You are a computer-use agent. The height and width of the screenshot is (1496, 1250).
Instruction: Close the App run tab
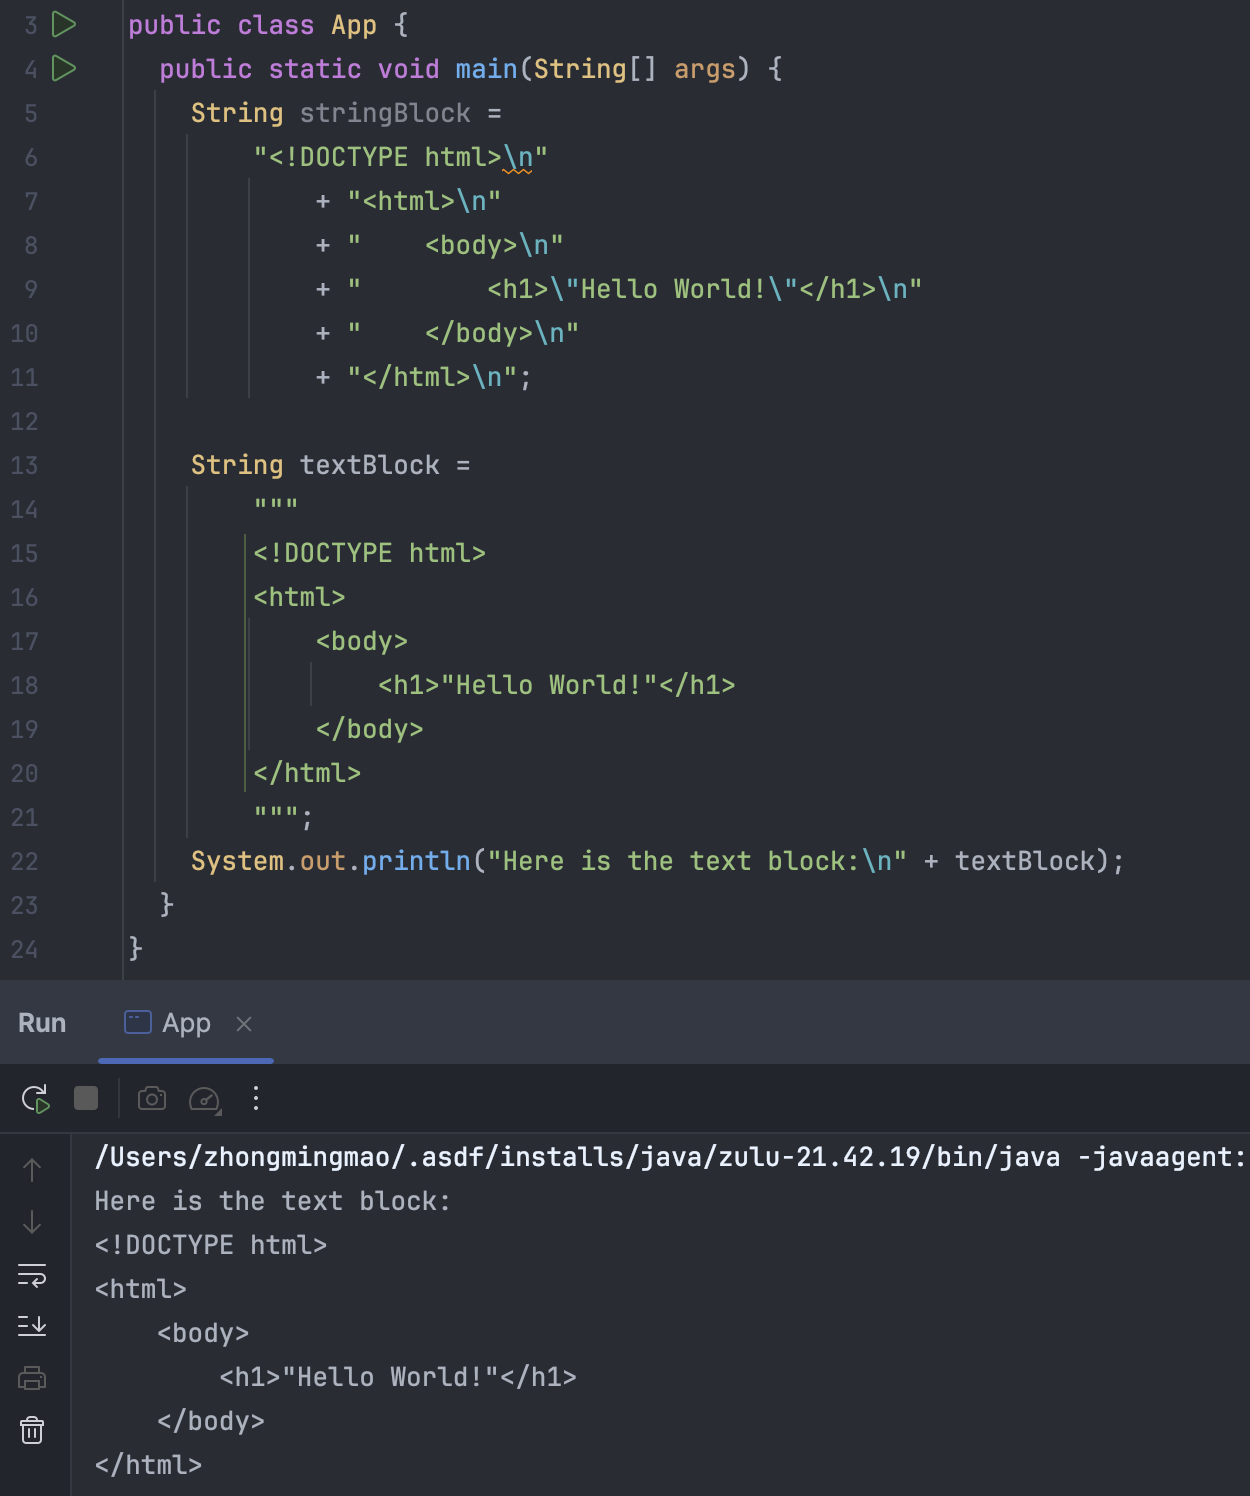point(244,1024)
